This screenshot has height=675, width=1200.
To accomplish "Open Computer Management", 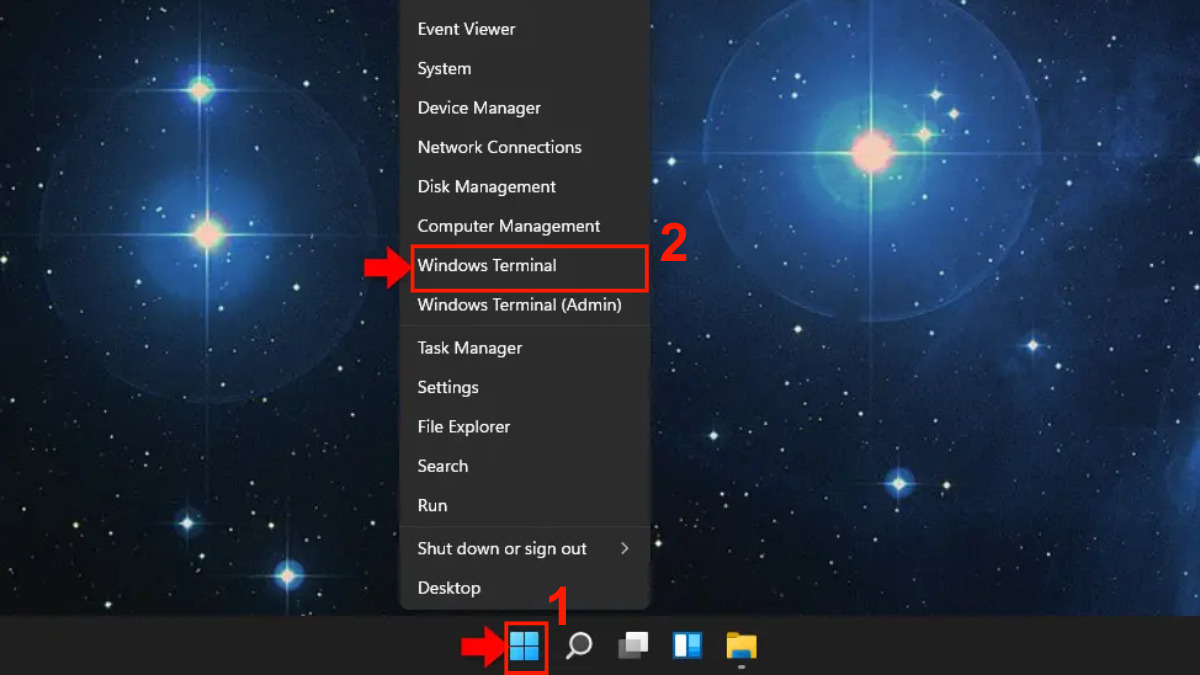I will point(525,226).
